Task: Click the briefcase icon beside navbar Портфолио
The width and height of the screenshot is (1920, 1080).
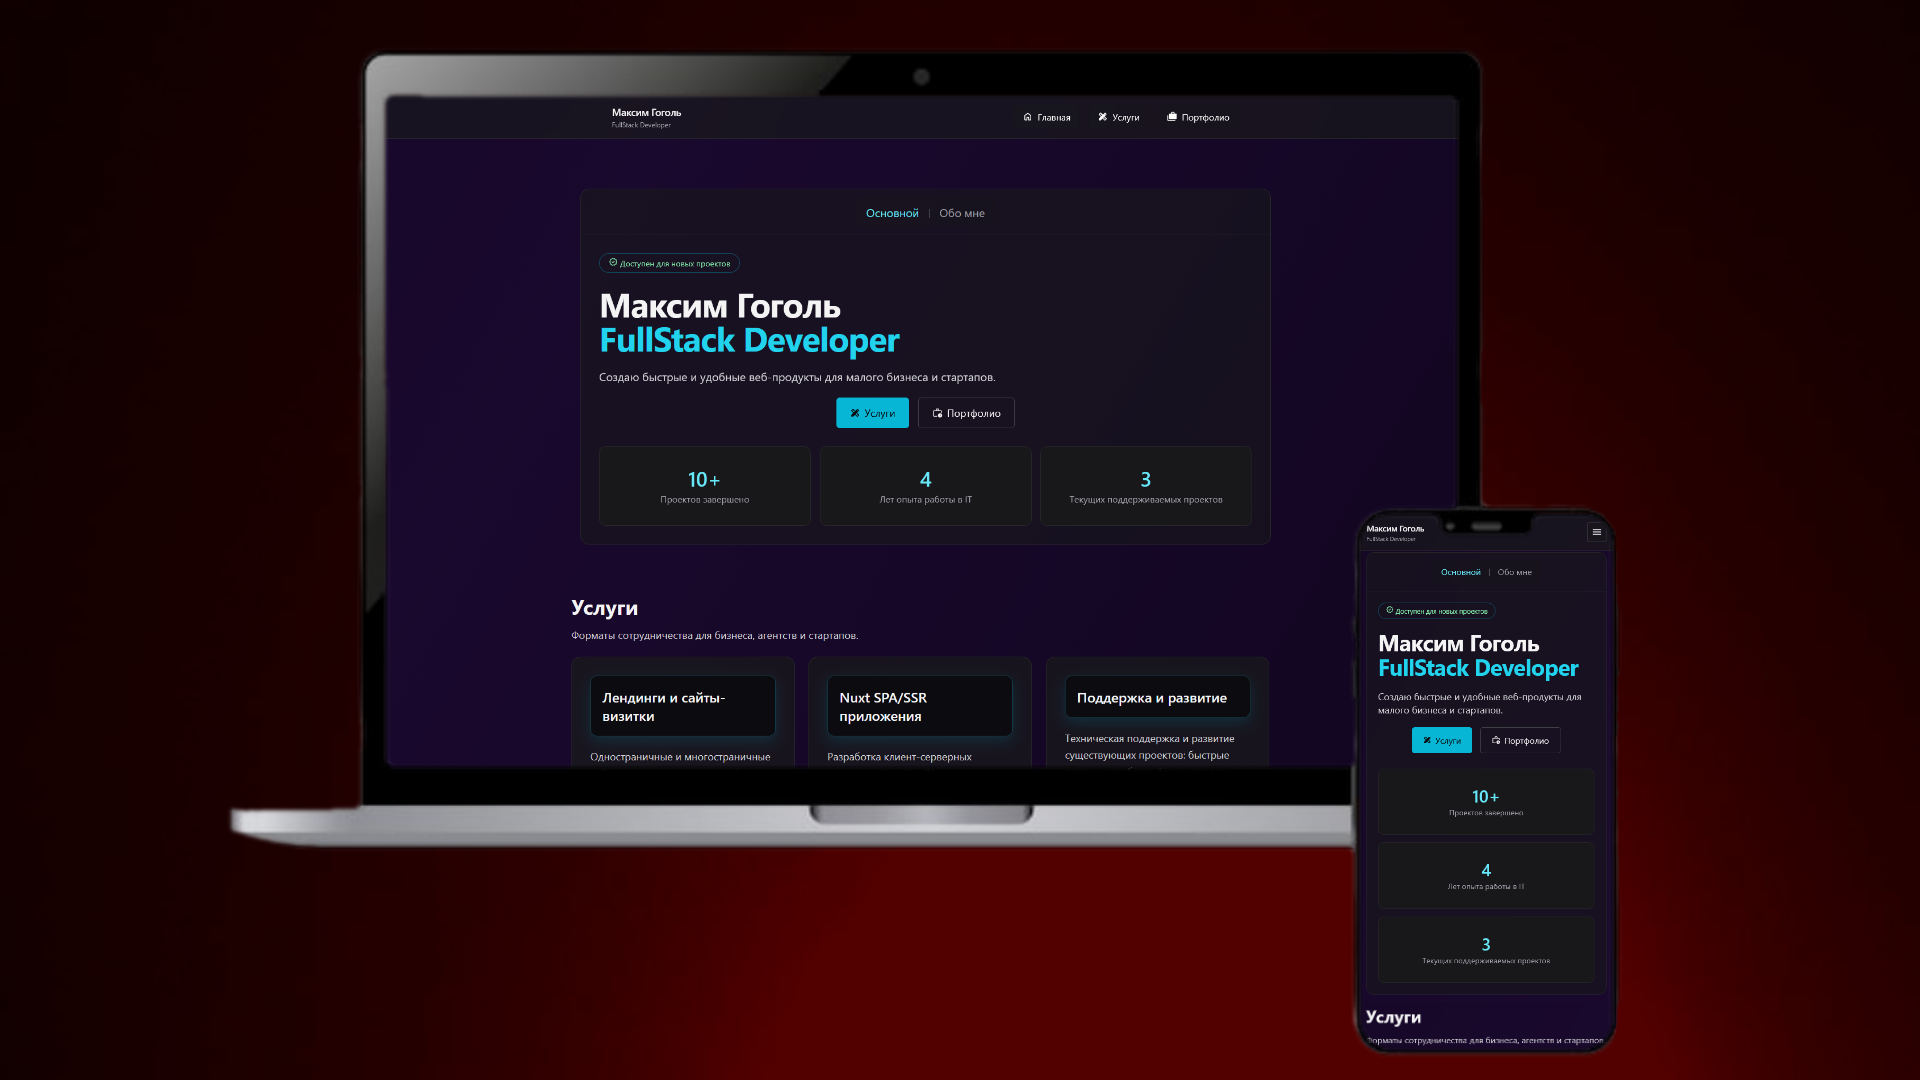Action: 1172,117
